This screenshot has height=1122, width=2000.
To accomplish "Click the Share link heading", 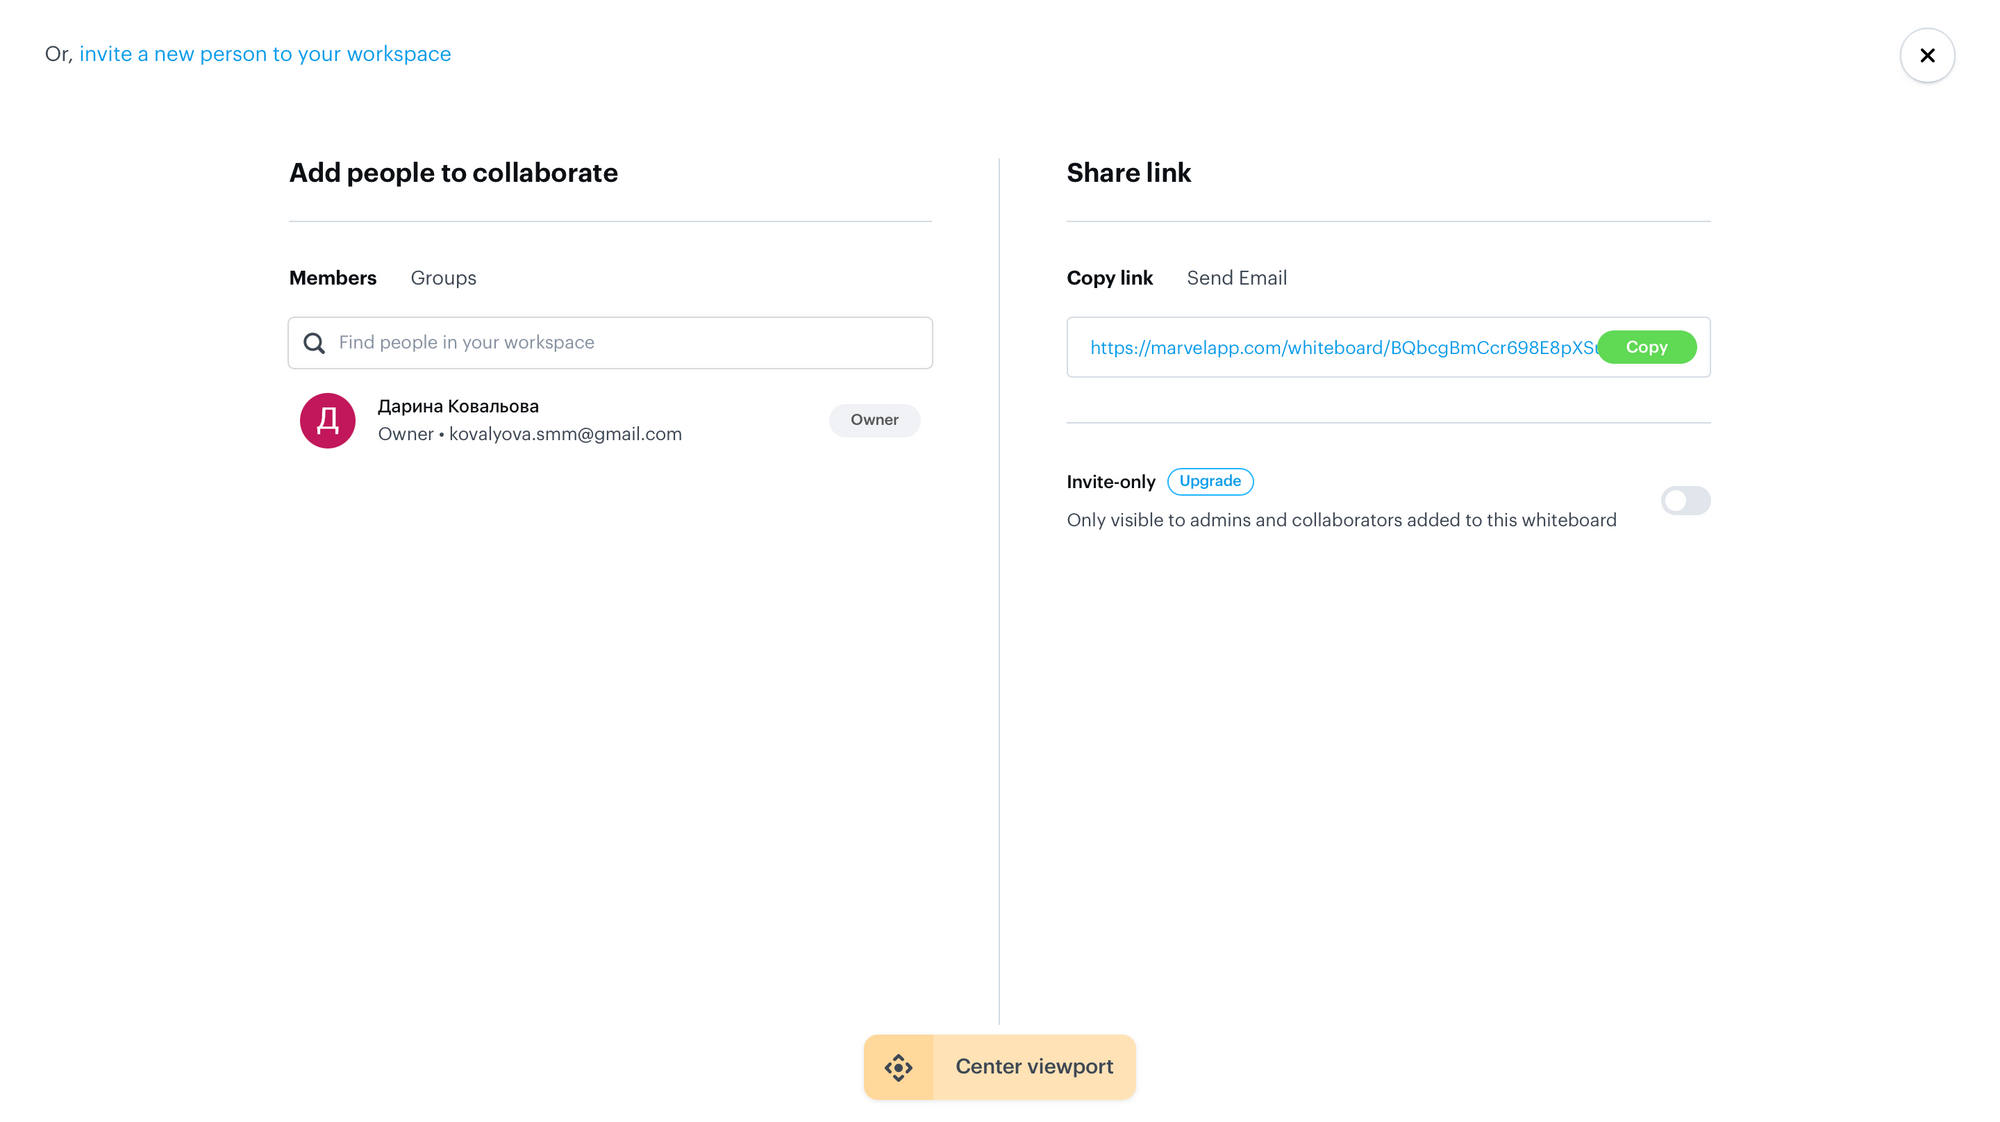I will [1128, 173].
